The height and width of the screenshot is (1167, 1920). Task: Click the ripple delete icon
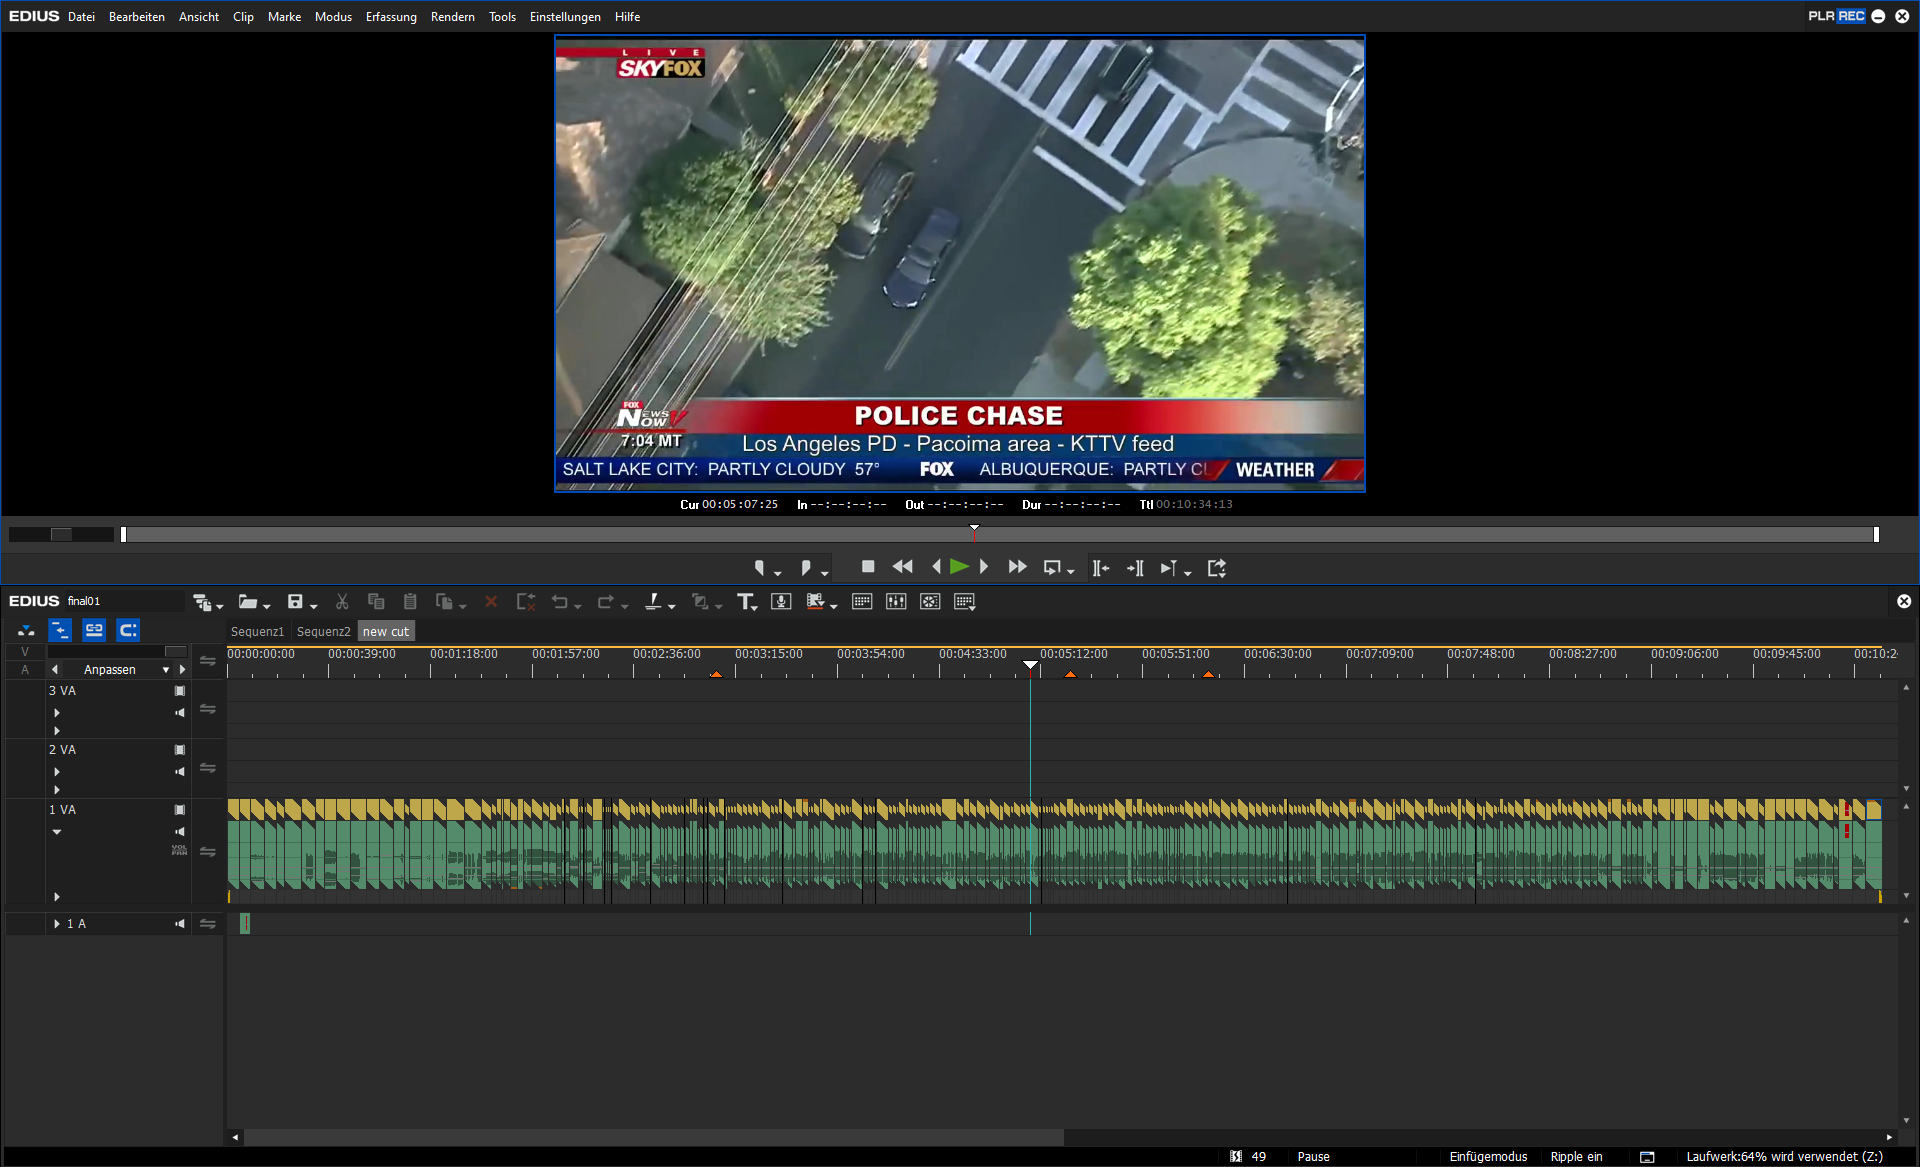526,601
